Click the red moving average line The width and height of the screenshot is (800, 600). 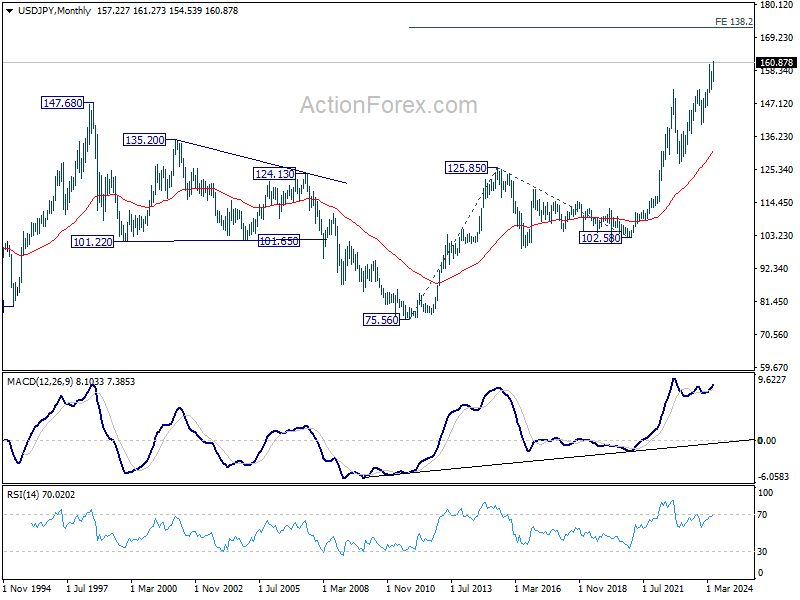pos(378,240)
